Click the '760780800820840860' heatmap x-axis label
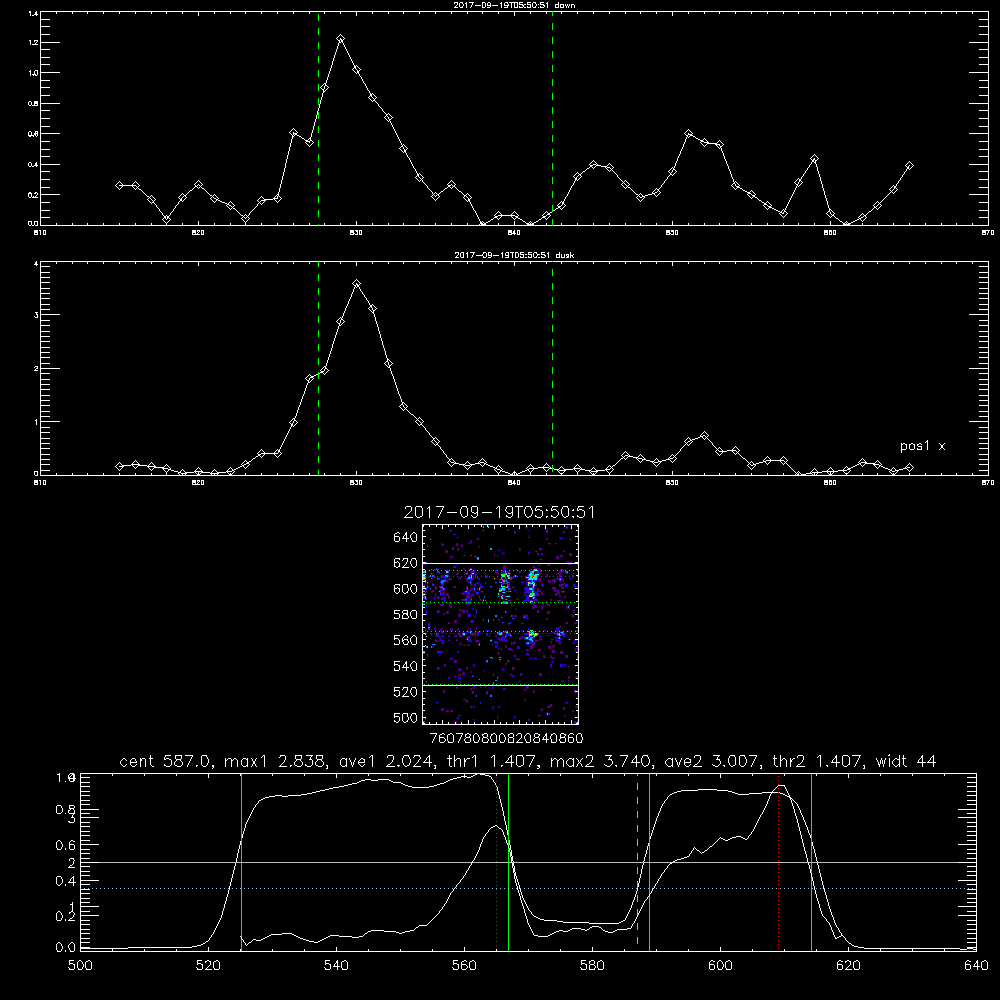 click(506, 739)
